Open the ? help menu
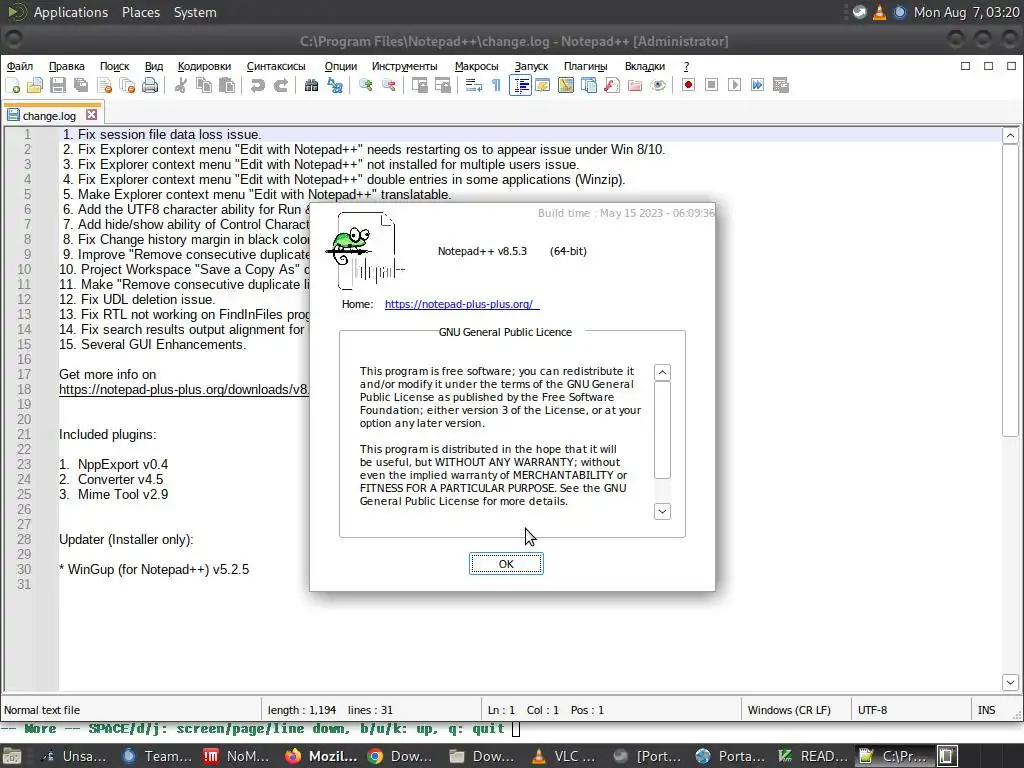This screenshot has height=768, width=1024. tap(686, 66)
